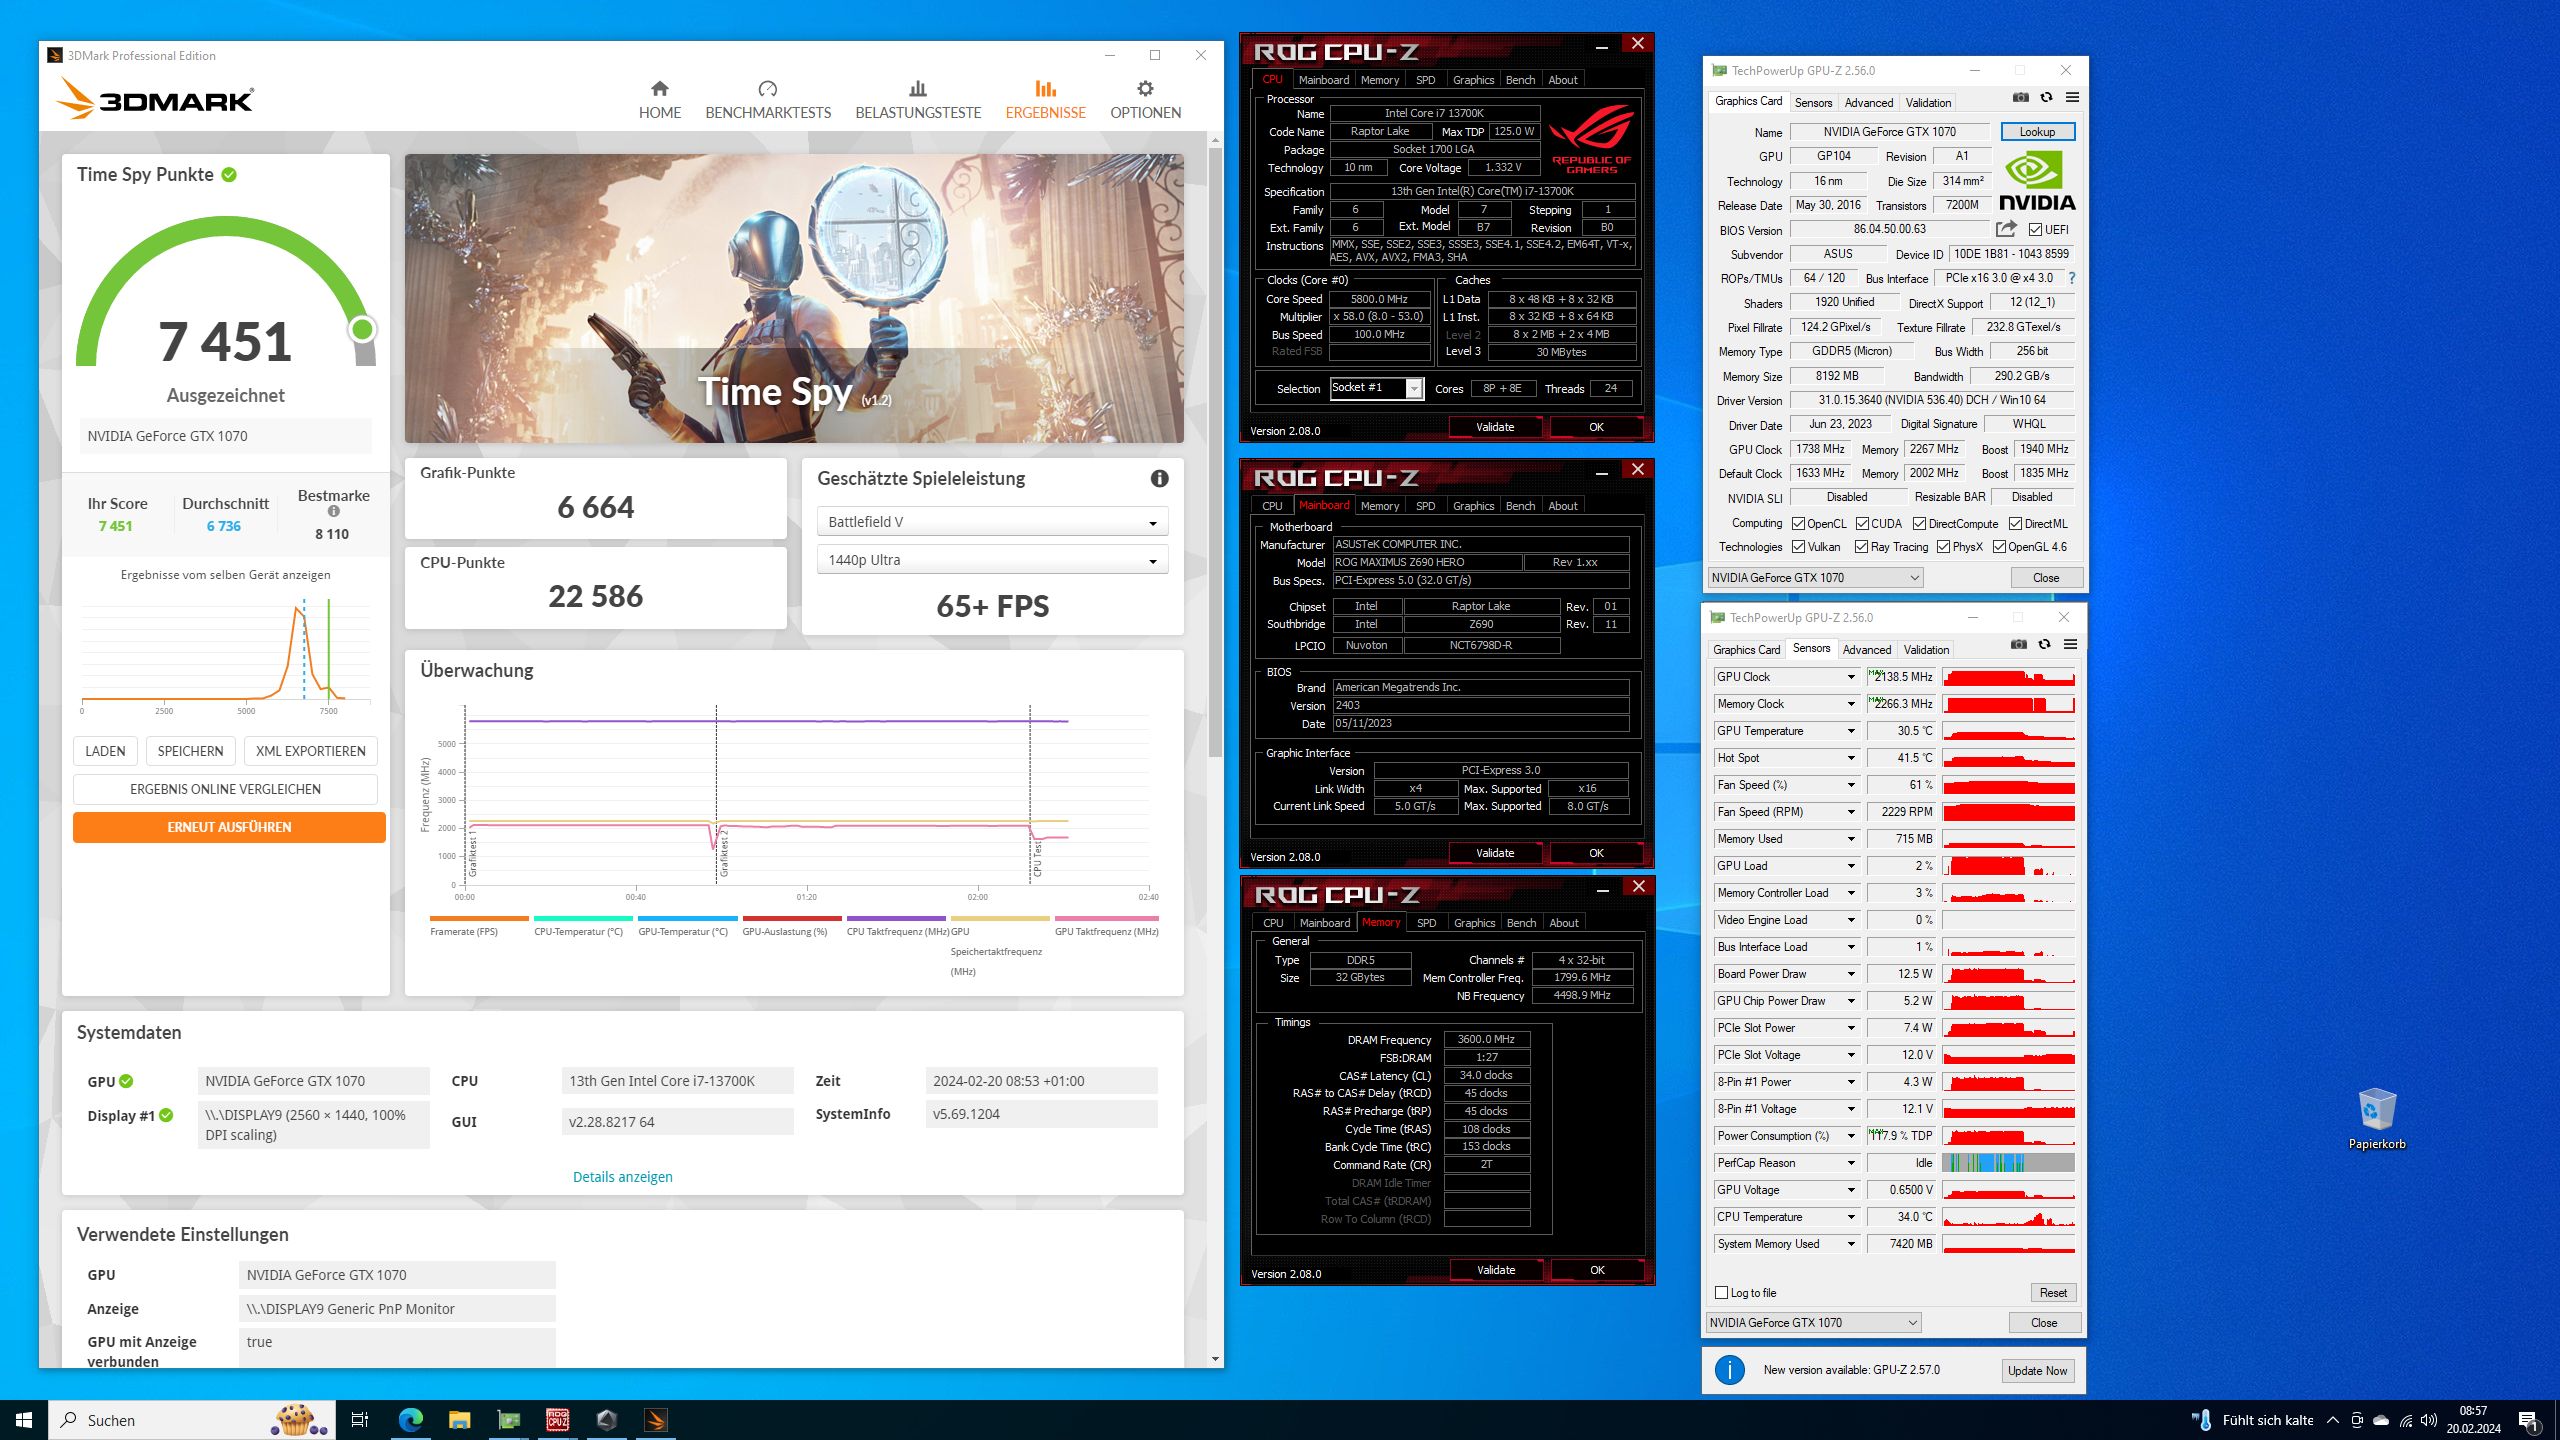Expand the PerfCap Reason sensor dropdown
This screenshot has height=1440, width=2560.
point(1851,1163)
